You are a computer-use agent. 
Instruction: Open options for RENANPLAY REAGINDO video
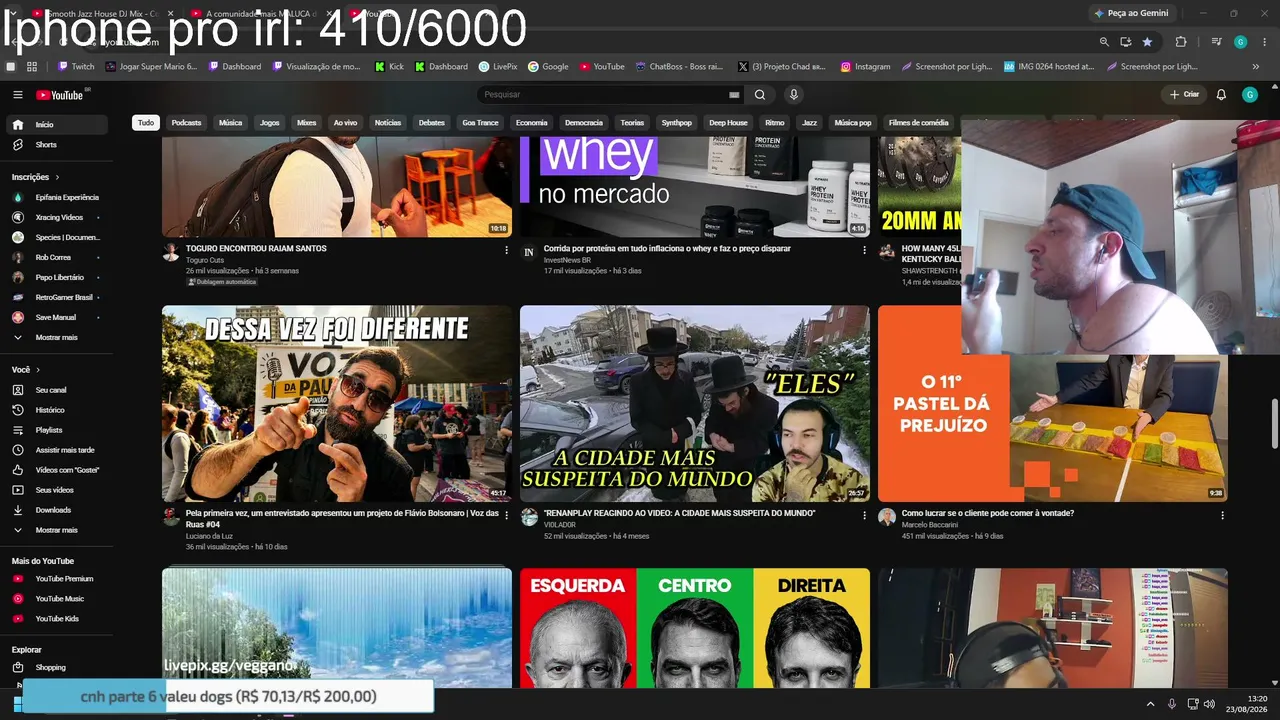865,515
